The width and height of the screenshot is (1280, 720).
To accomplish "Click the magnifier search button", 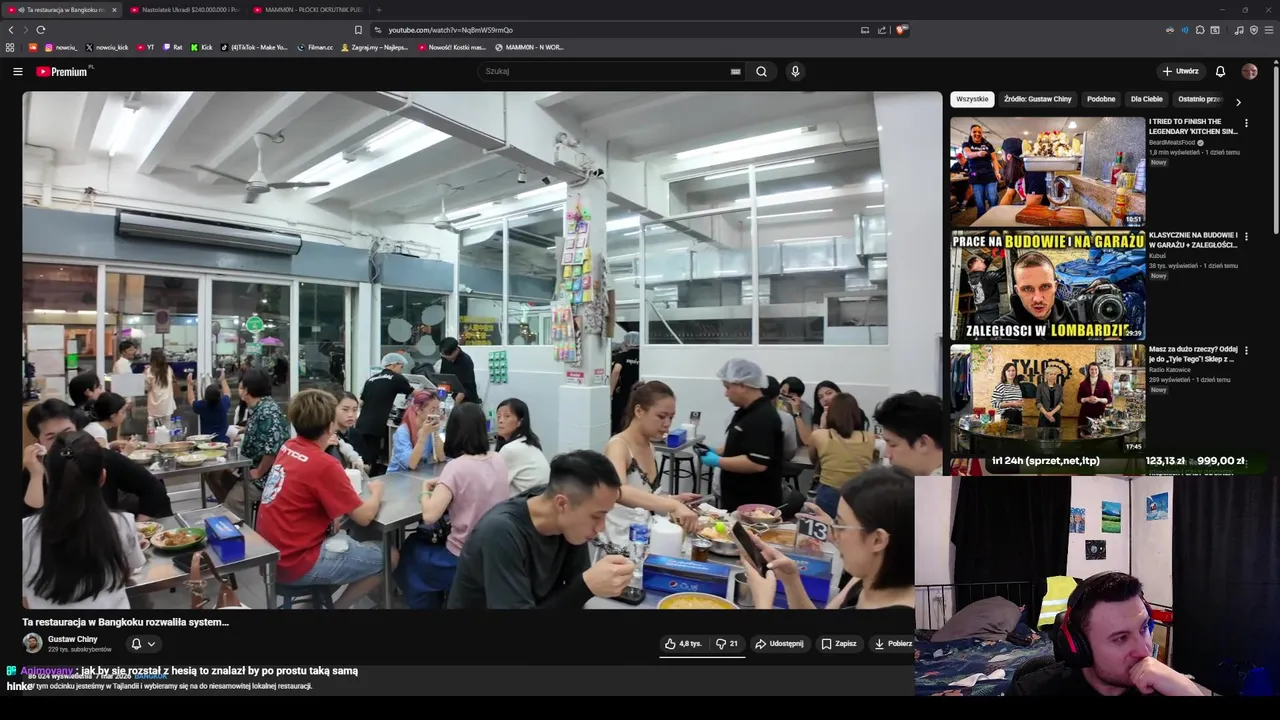I will click(x=761, y=71).
